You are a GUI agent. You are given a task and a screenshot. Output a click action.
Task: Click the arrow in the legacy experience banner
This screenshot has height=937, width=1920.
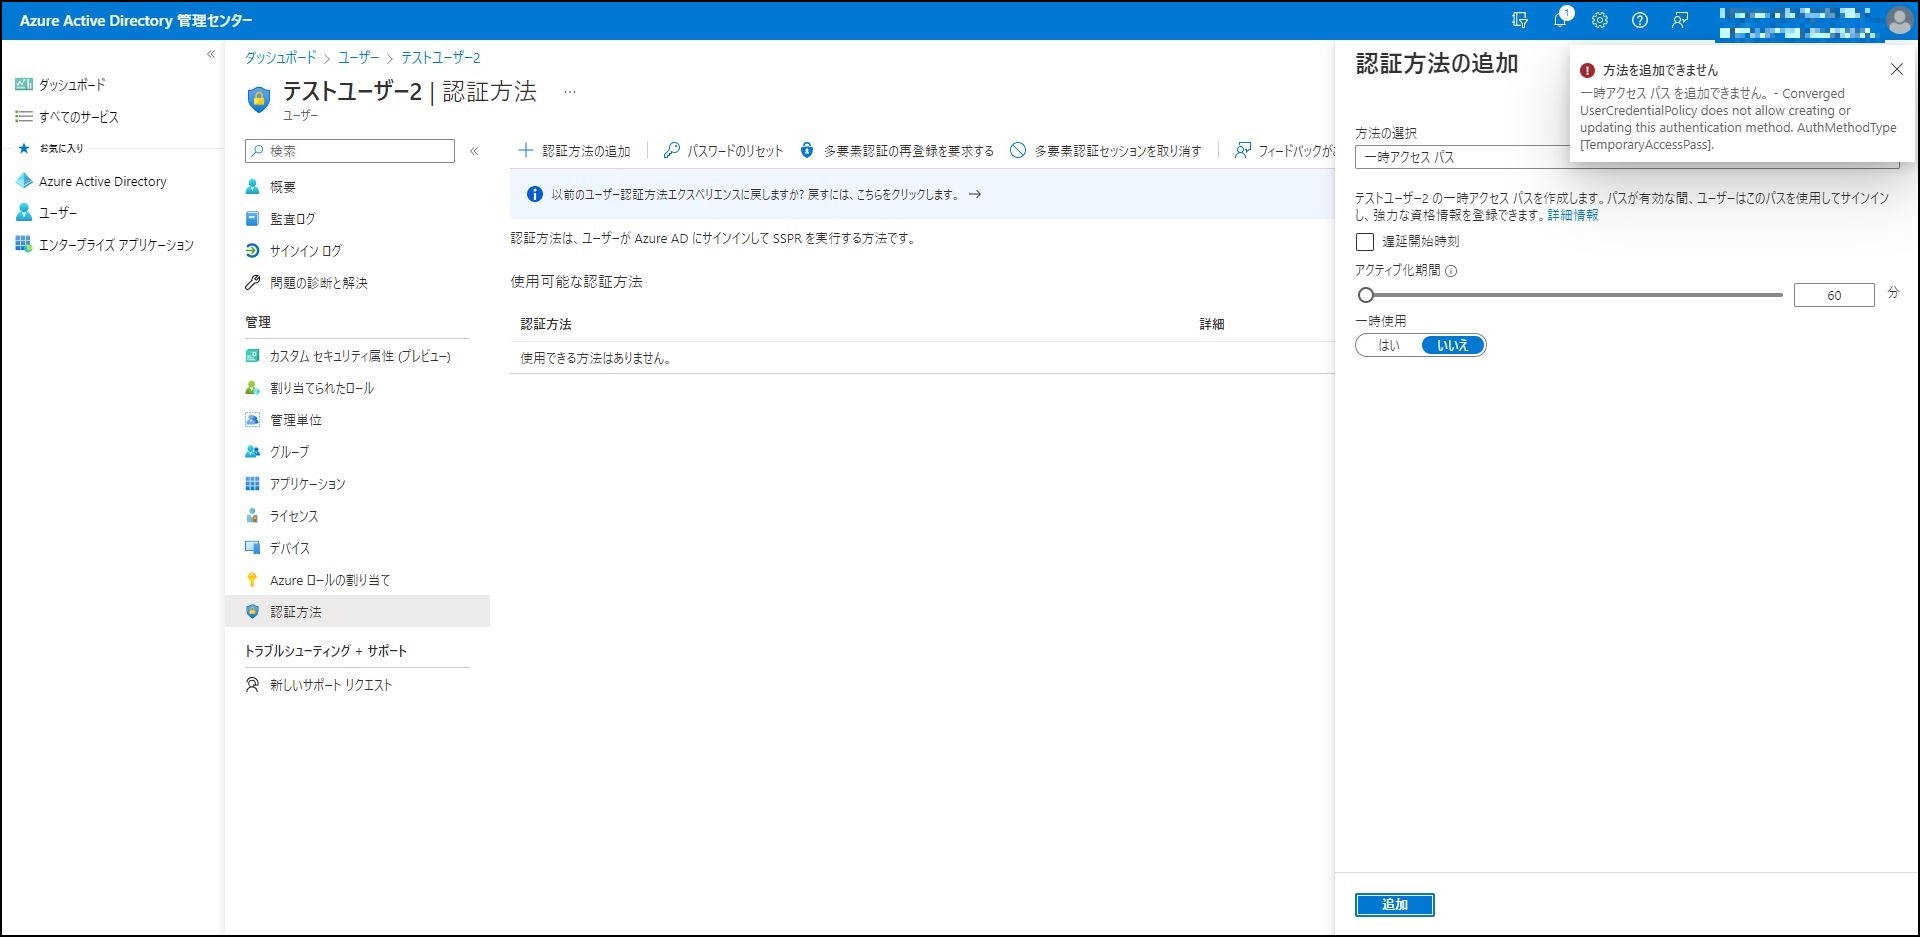[x=975, y=194]
